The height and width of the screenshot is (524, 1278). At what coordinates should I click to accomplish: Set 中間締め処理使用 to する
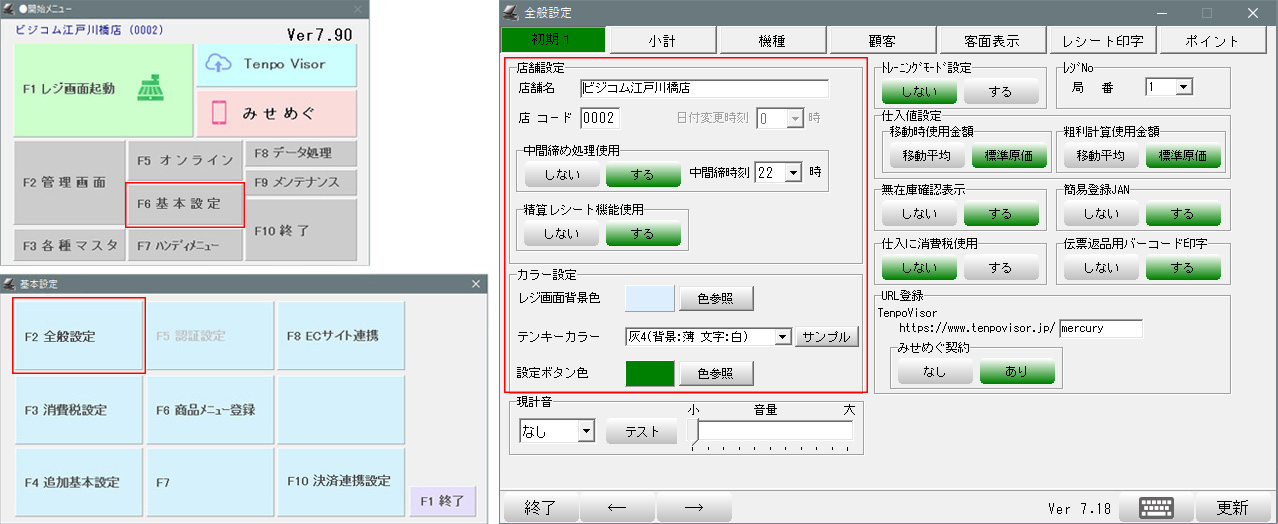[x=643, y=174]
